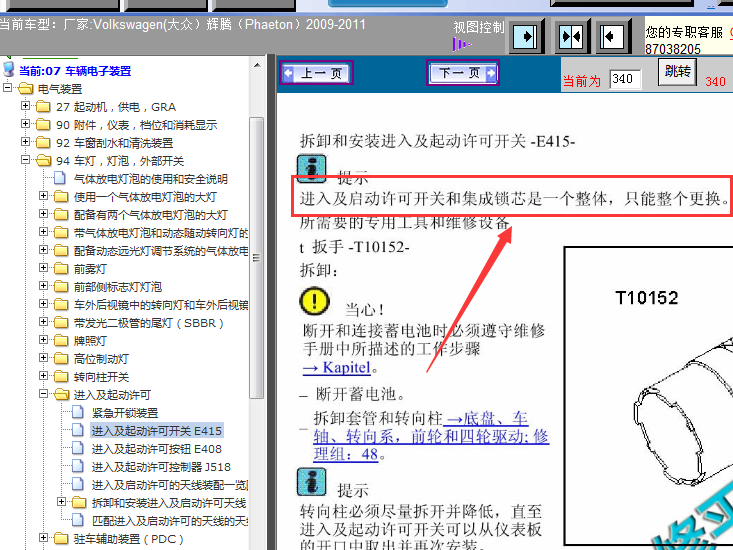The height and width of the screenshot is (550, 733).
Task: Click the collapse-left view control icon
Action: tap(613, 37)
